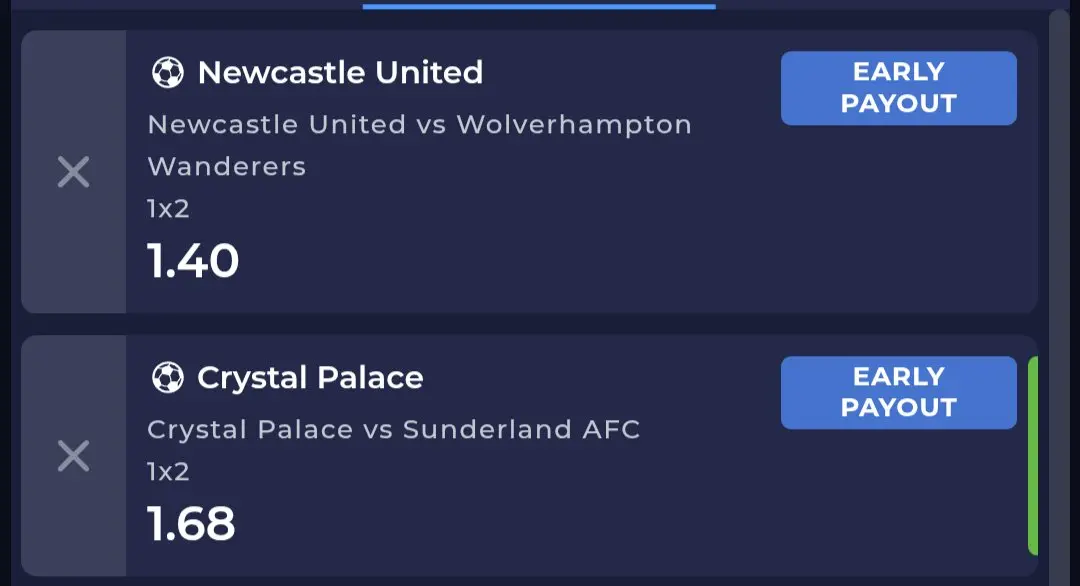Select the Newcastle United pick title
Viewport: 1080px width, 586px height.
click(340, 72)
